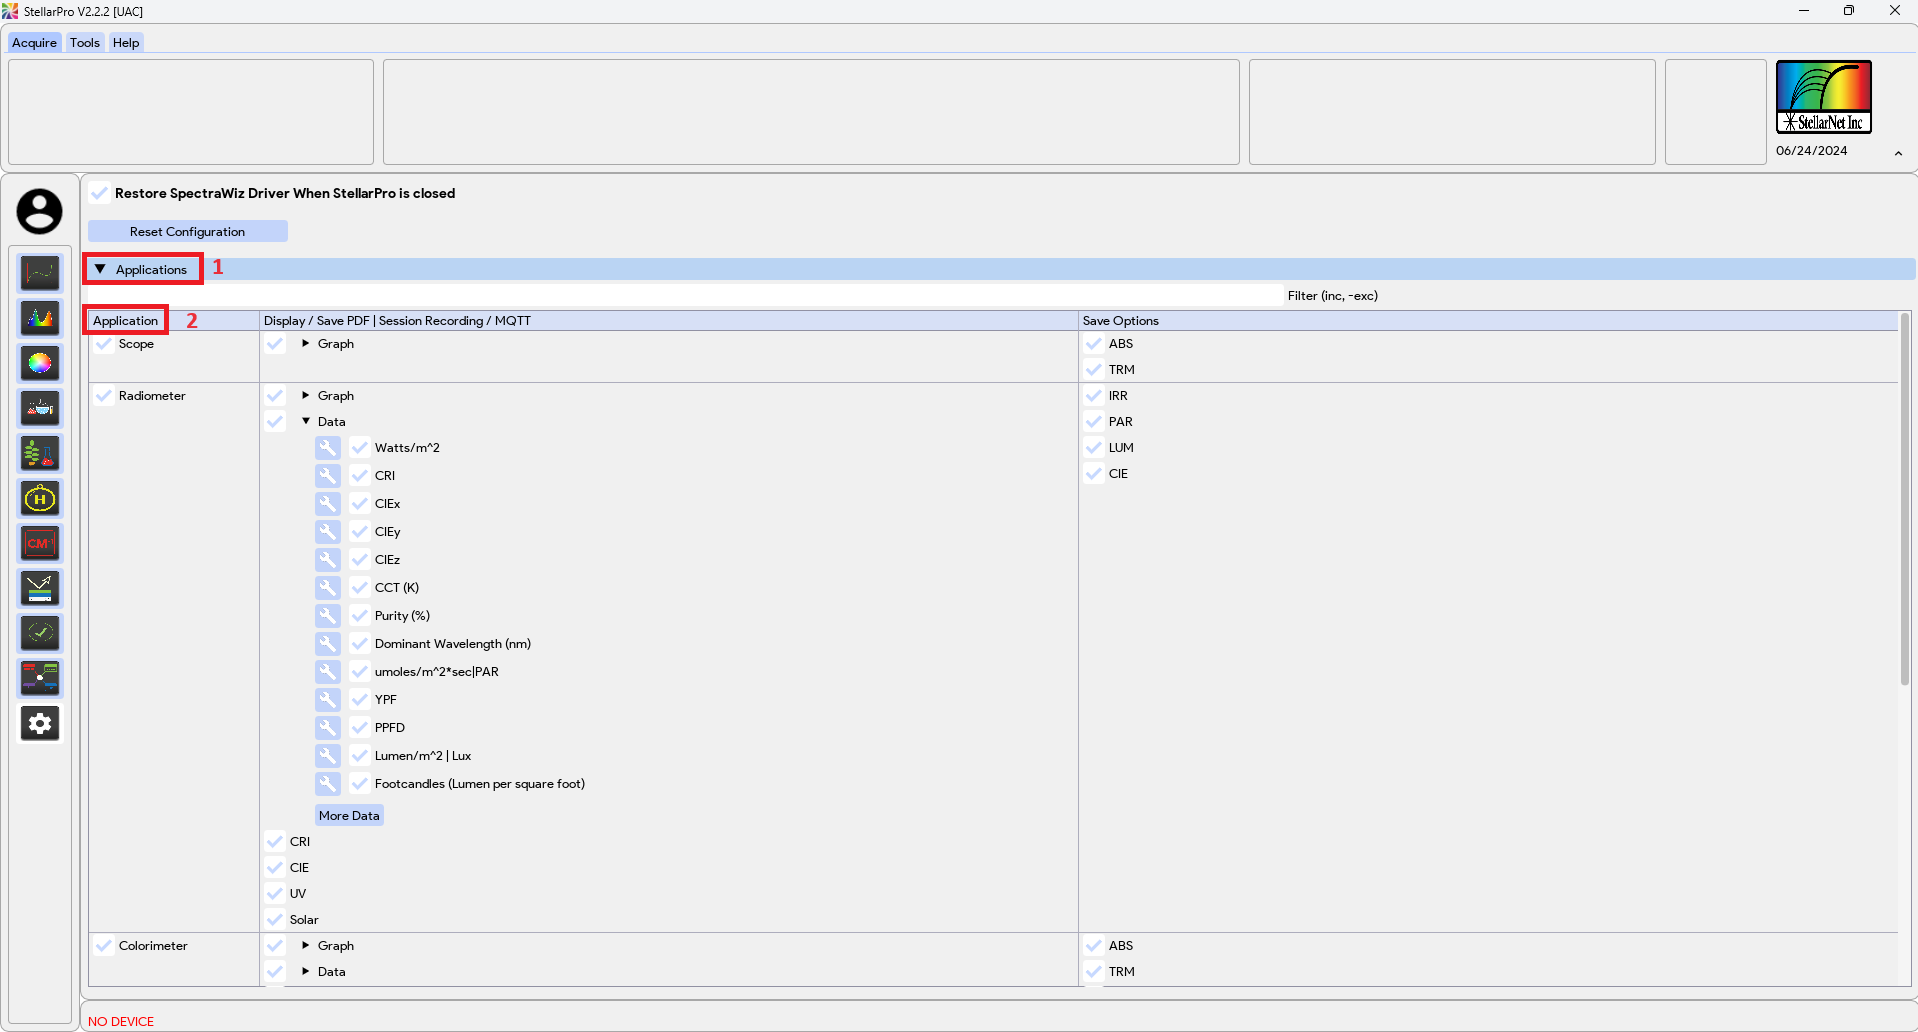Image resolution: width=1918 pixels, height=1032 pixels.
Task: Open the Tools menu
Action: pyautogui.click(x=85, y=43)
